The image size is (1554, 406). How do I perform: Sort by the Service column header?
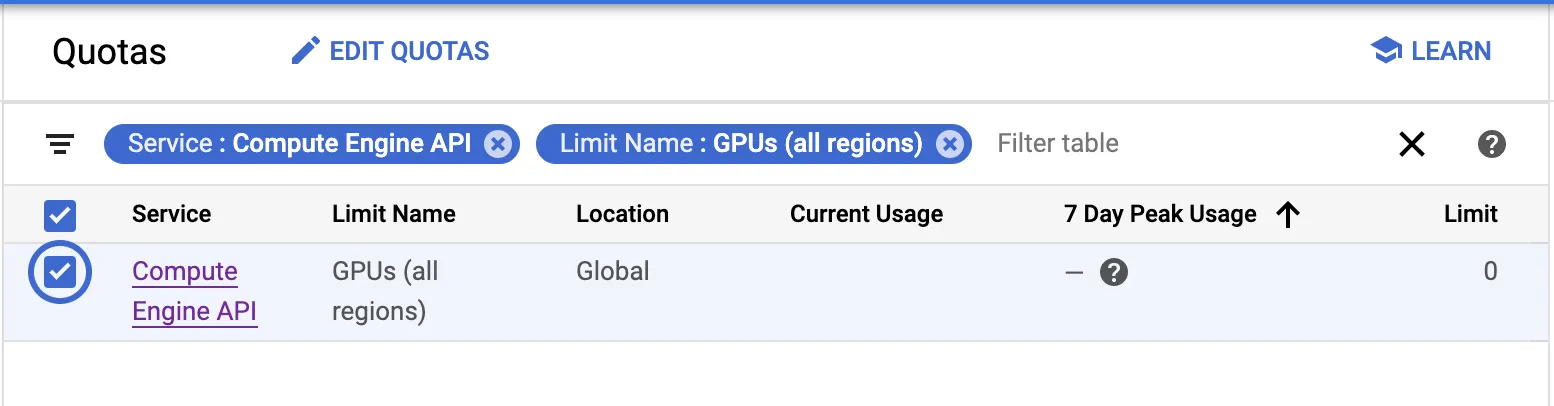click(171, 214)
